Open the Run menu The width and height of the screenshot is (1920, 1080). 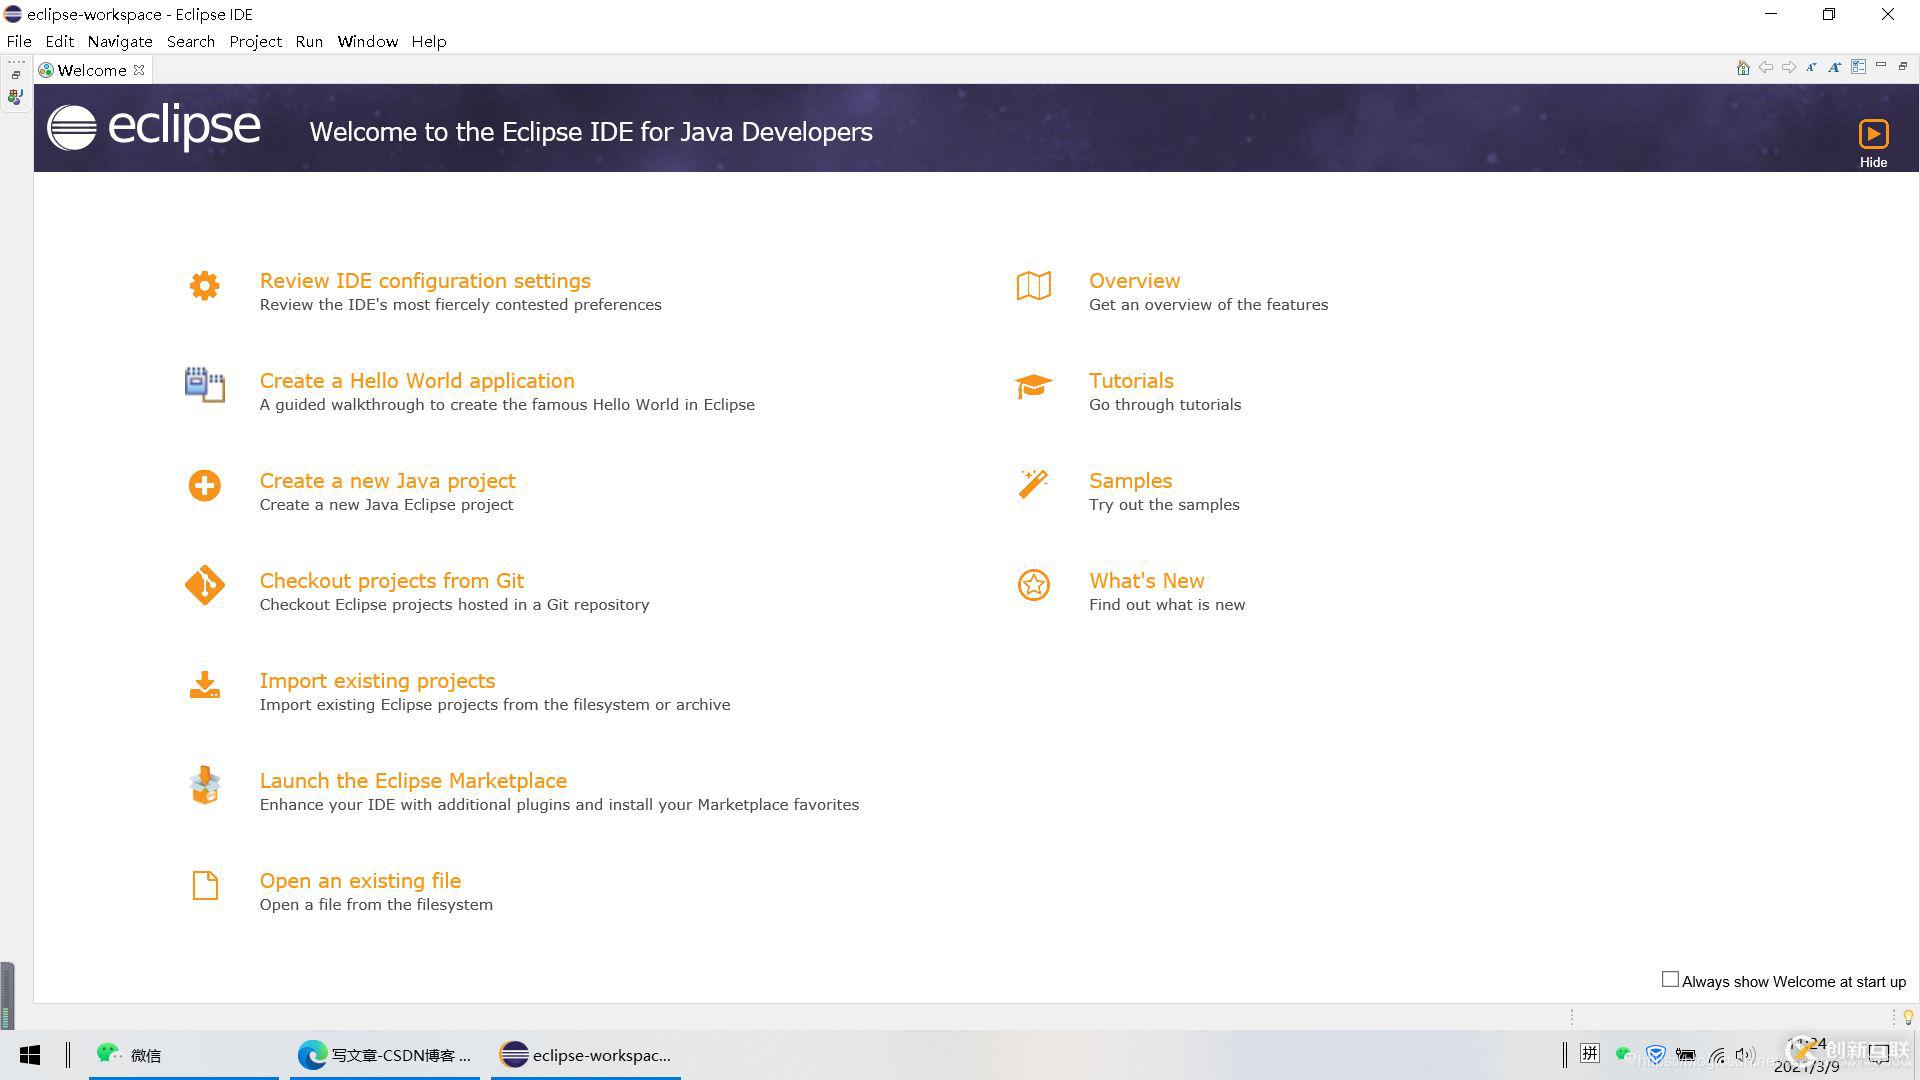point(309,41)
